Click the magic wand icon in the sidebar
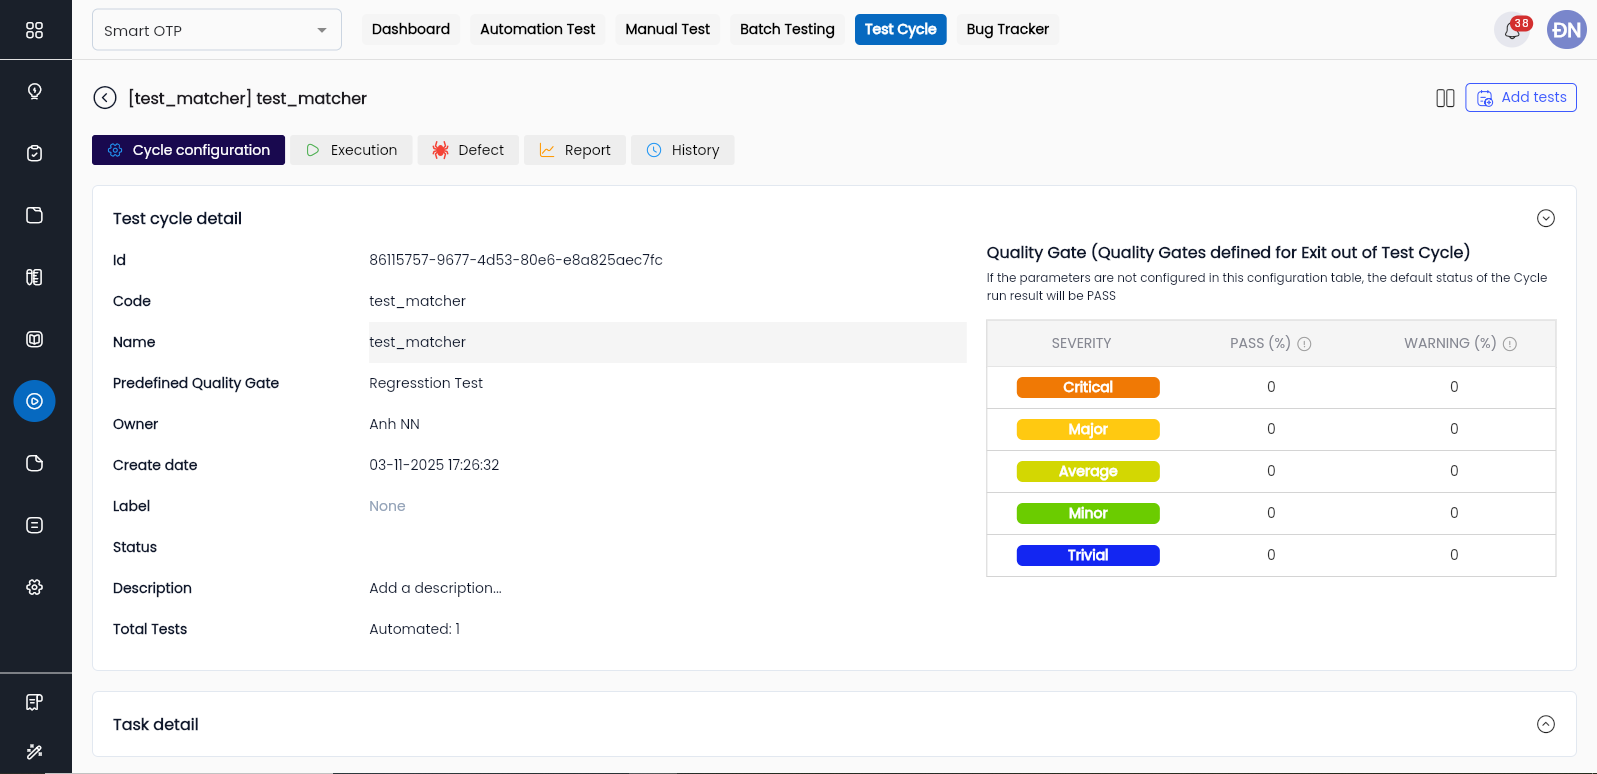 point(35,751)
